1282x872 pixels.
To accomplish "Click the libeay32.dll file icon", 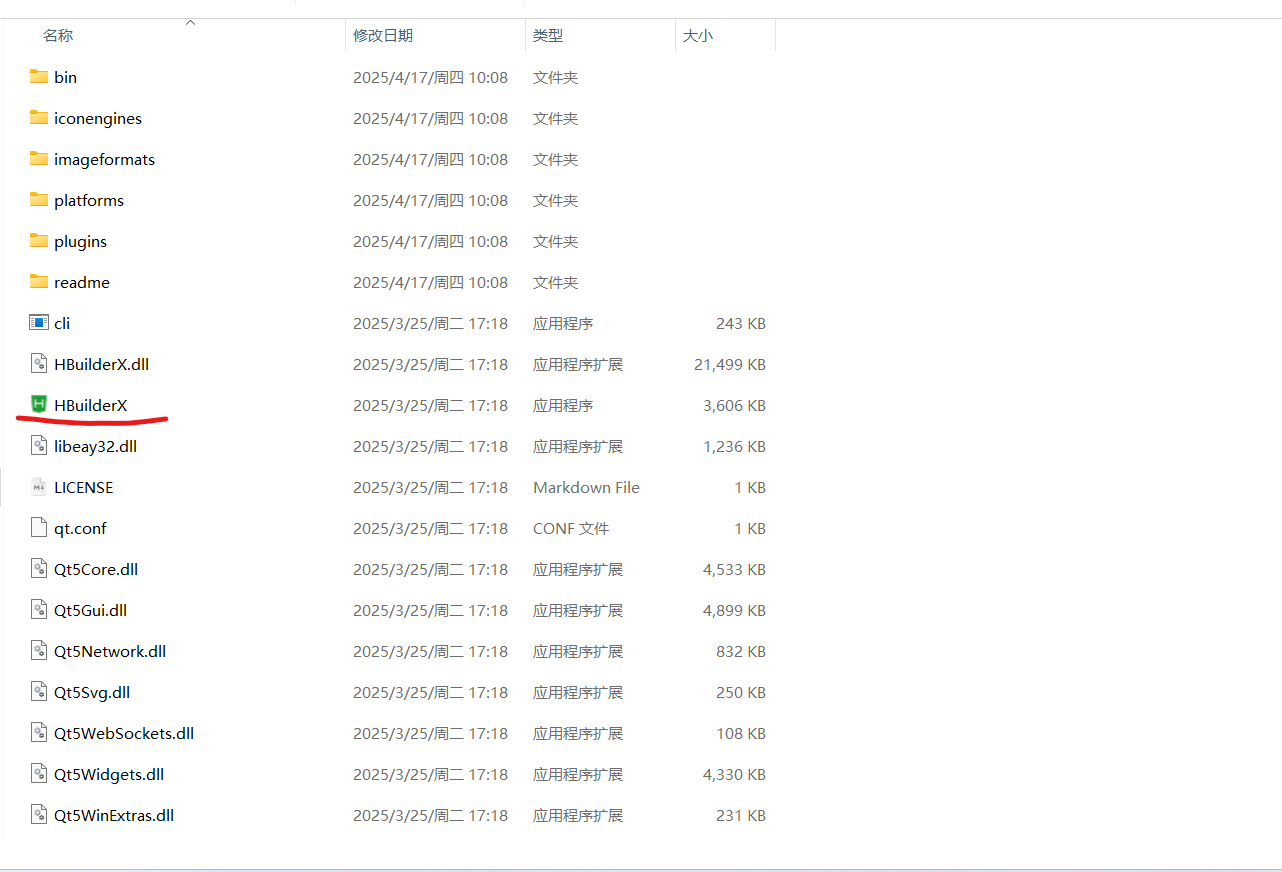I will coord(39,446).
